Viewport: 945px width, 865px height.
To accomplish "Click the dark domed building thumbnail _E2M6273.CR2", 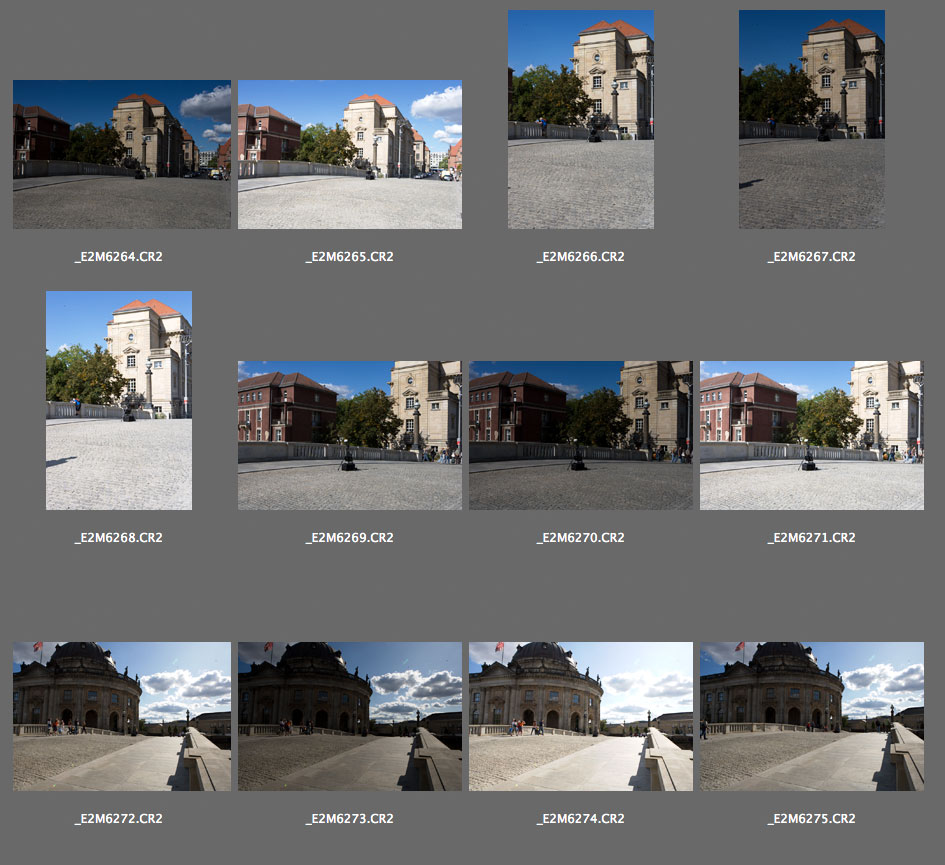I will click(350, 717).
